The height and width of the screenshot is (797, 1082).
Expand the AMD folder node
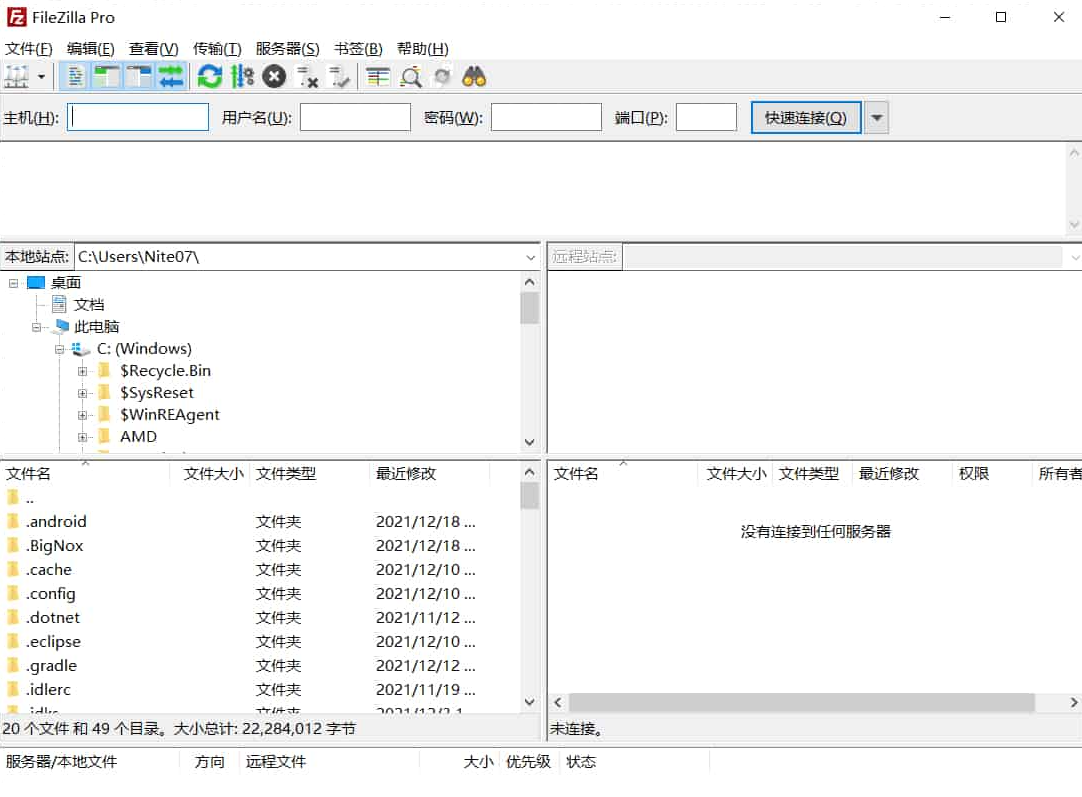pos(82,437)
